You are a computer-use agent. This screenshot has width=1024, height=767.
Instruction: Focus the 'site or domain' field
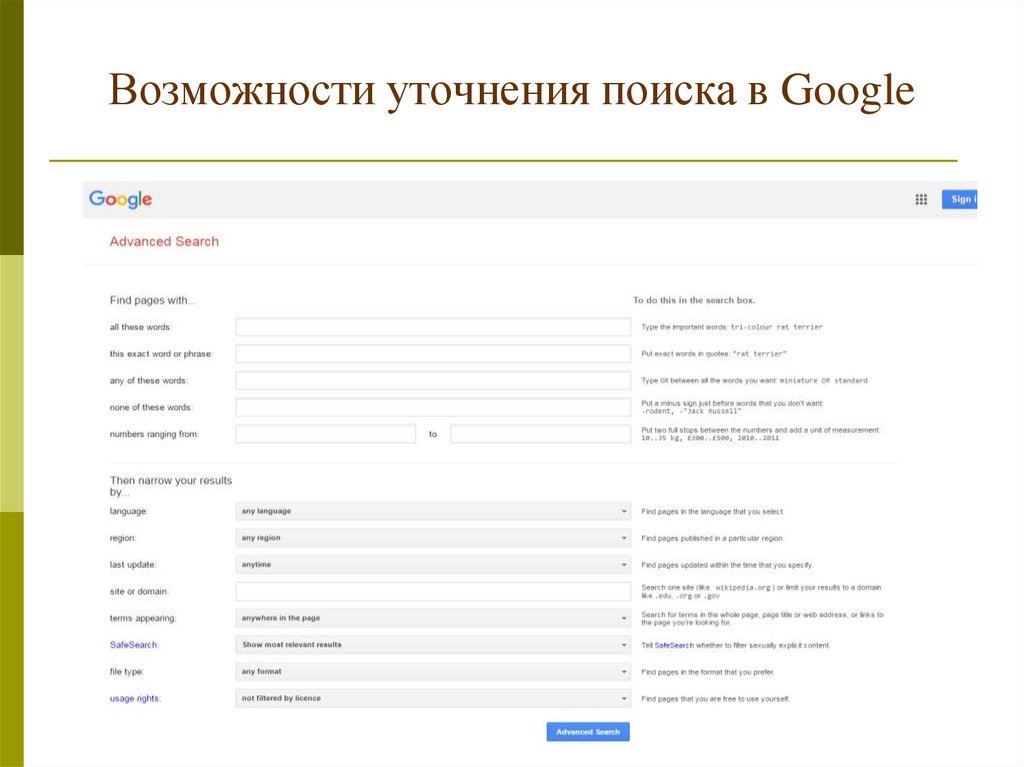point(433,591)
